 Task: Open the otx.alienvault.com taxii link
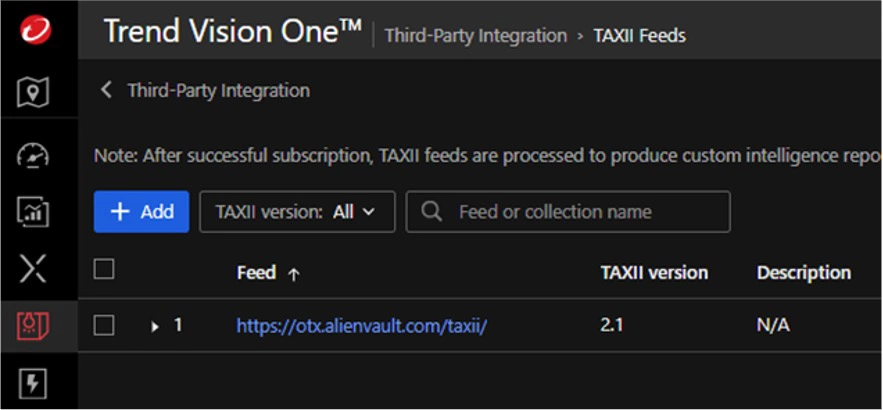pos(361,326)
